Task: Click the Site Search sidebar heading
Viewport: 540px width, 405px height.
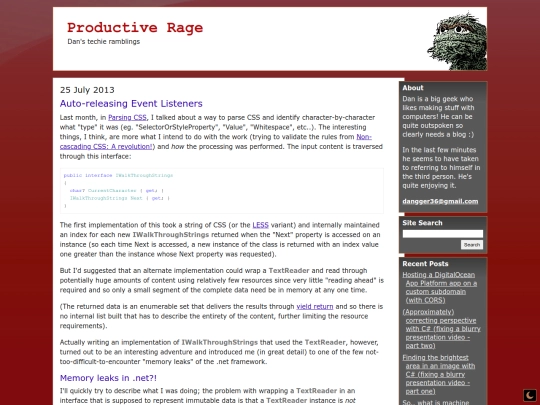Action: click(422, 223)
